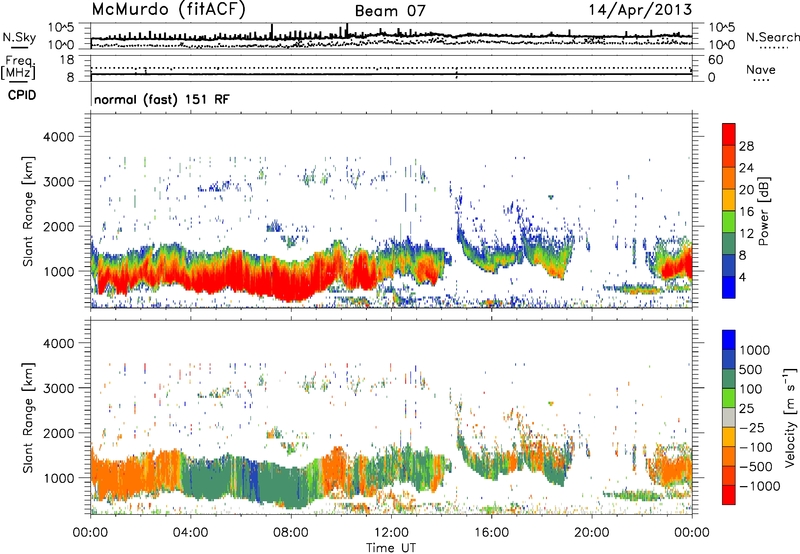Select the yellow-orange segment of Power colorbar
Viewport: 800px width, 554px height.
click(729, 199)
